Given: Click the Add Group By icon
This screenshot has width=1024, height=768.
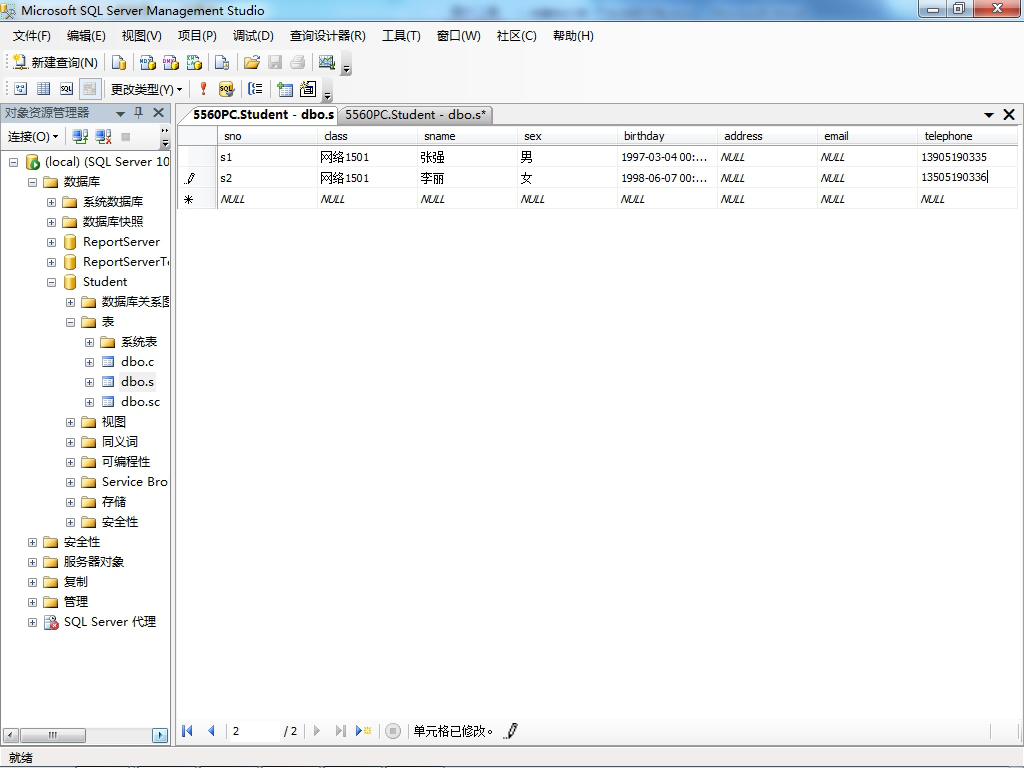Looking at the screenshot, I should [x=255, y=89].
